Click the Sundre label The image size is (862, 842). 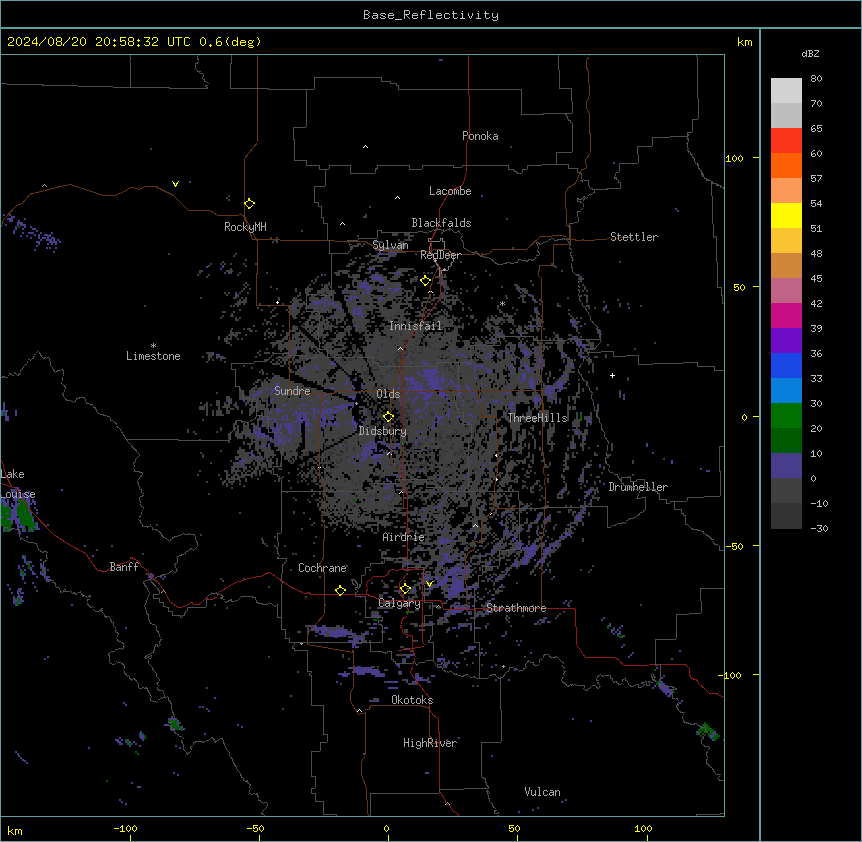pos(292,391)
